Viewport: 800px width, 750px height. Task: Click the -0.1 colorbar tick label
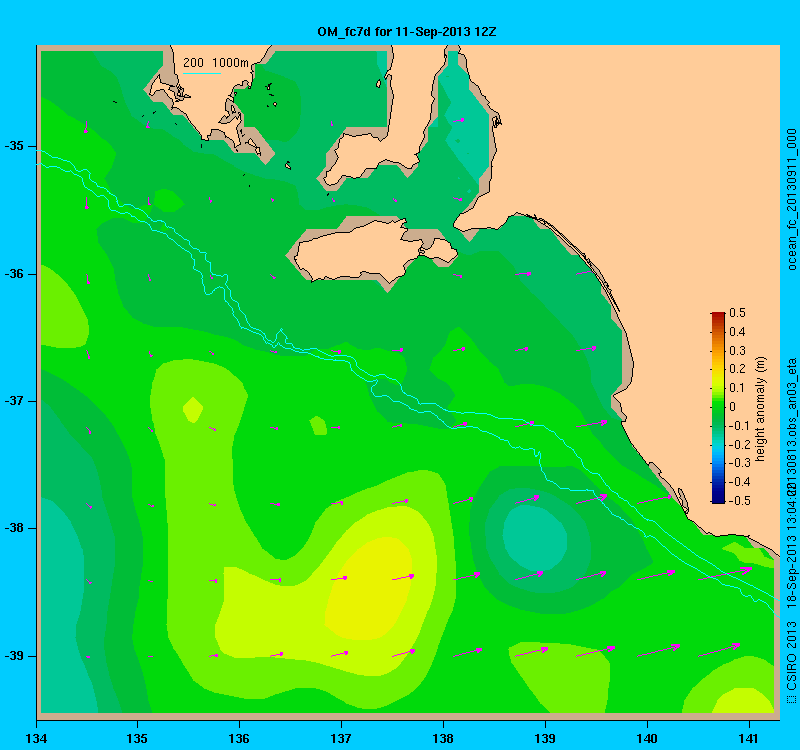pos(739,426)
